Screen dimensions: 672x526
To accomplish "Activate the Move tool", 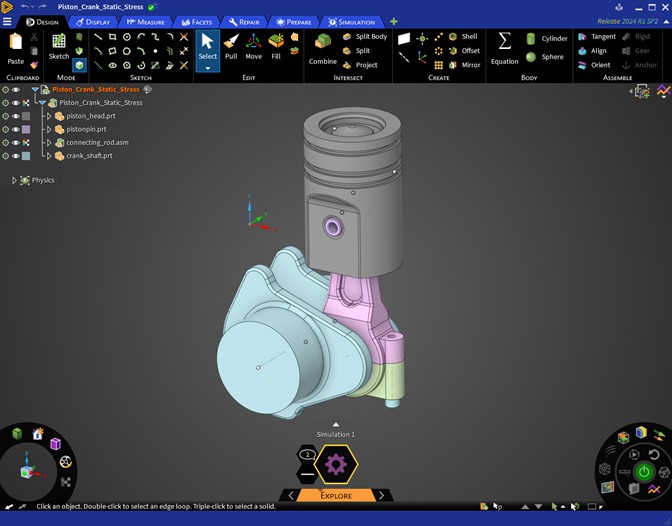I will click(253, 47).
